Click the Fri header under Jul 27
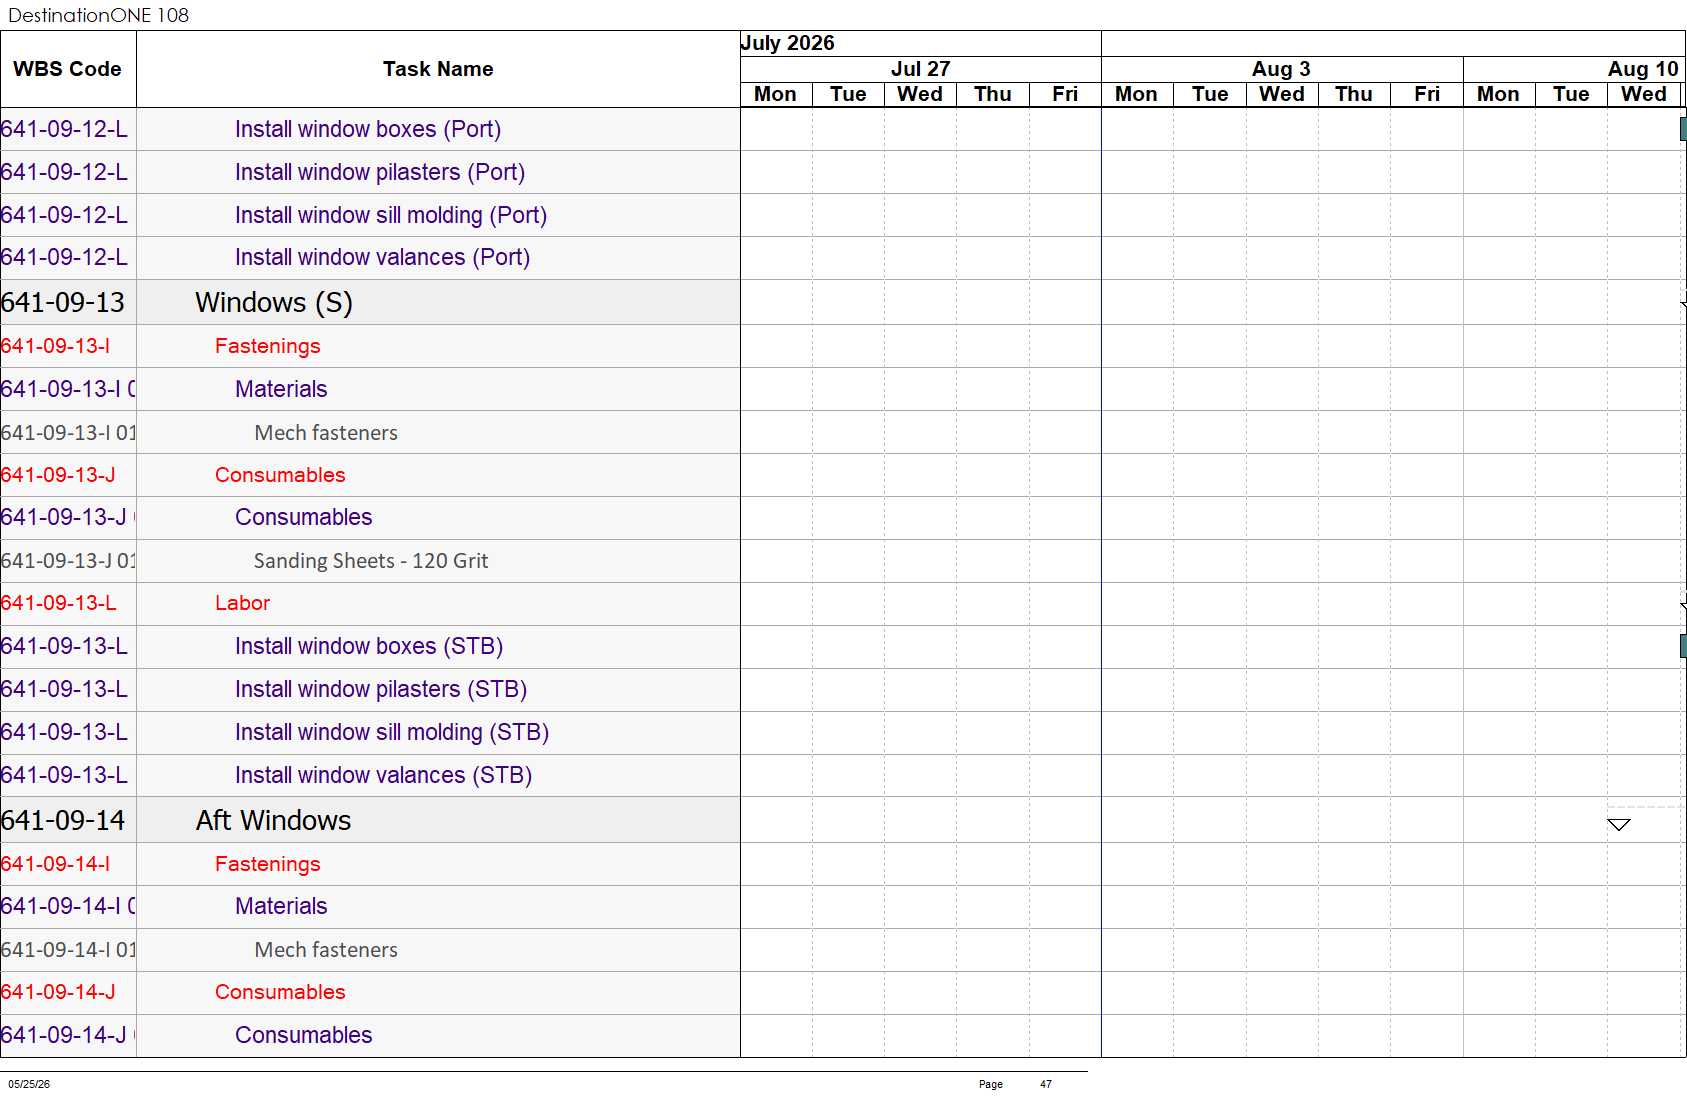 pos(1065,94)
